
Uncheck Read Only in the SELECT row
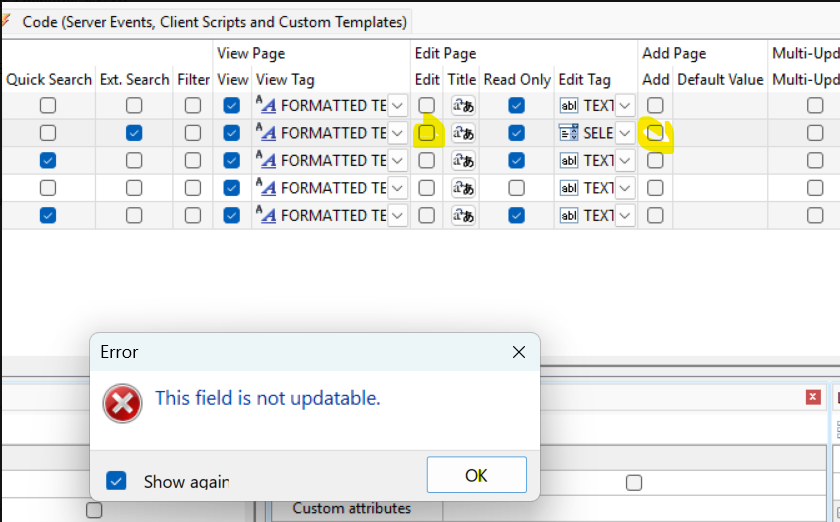tap(516, 133)
